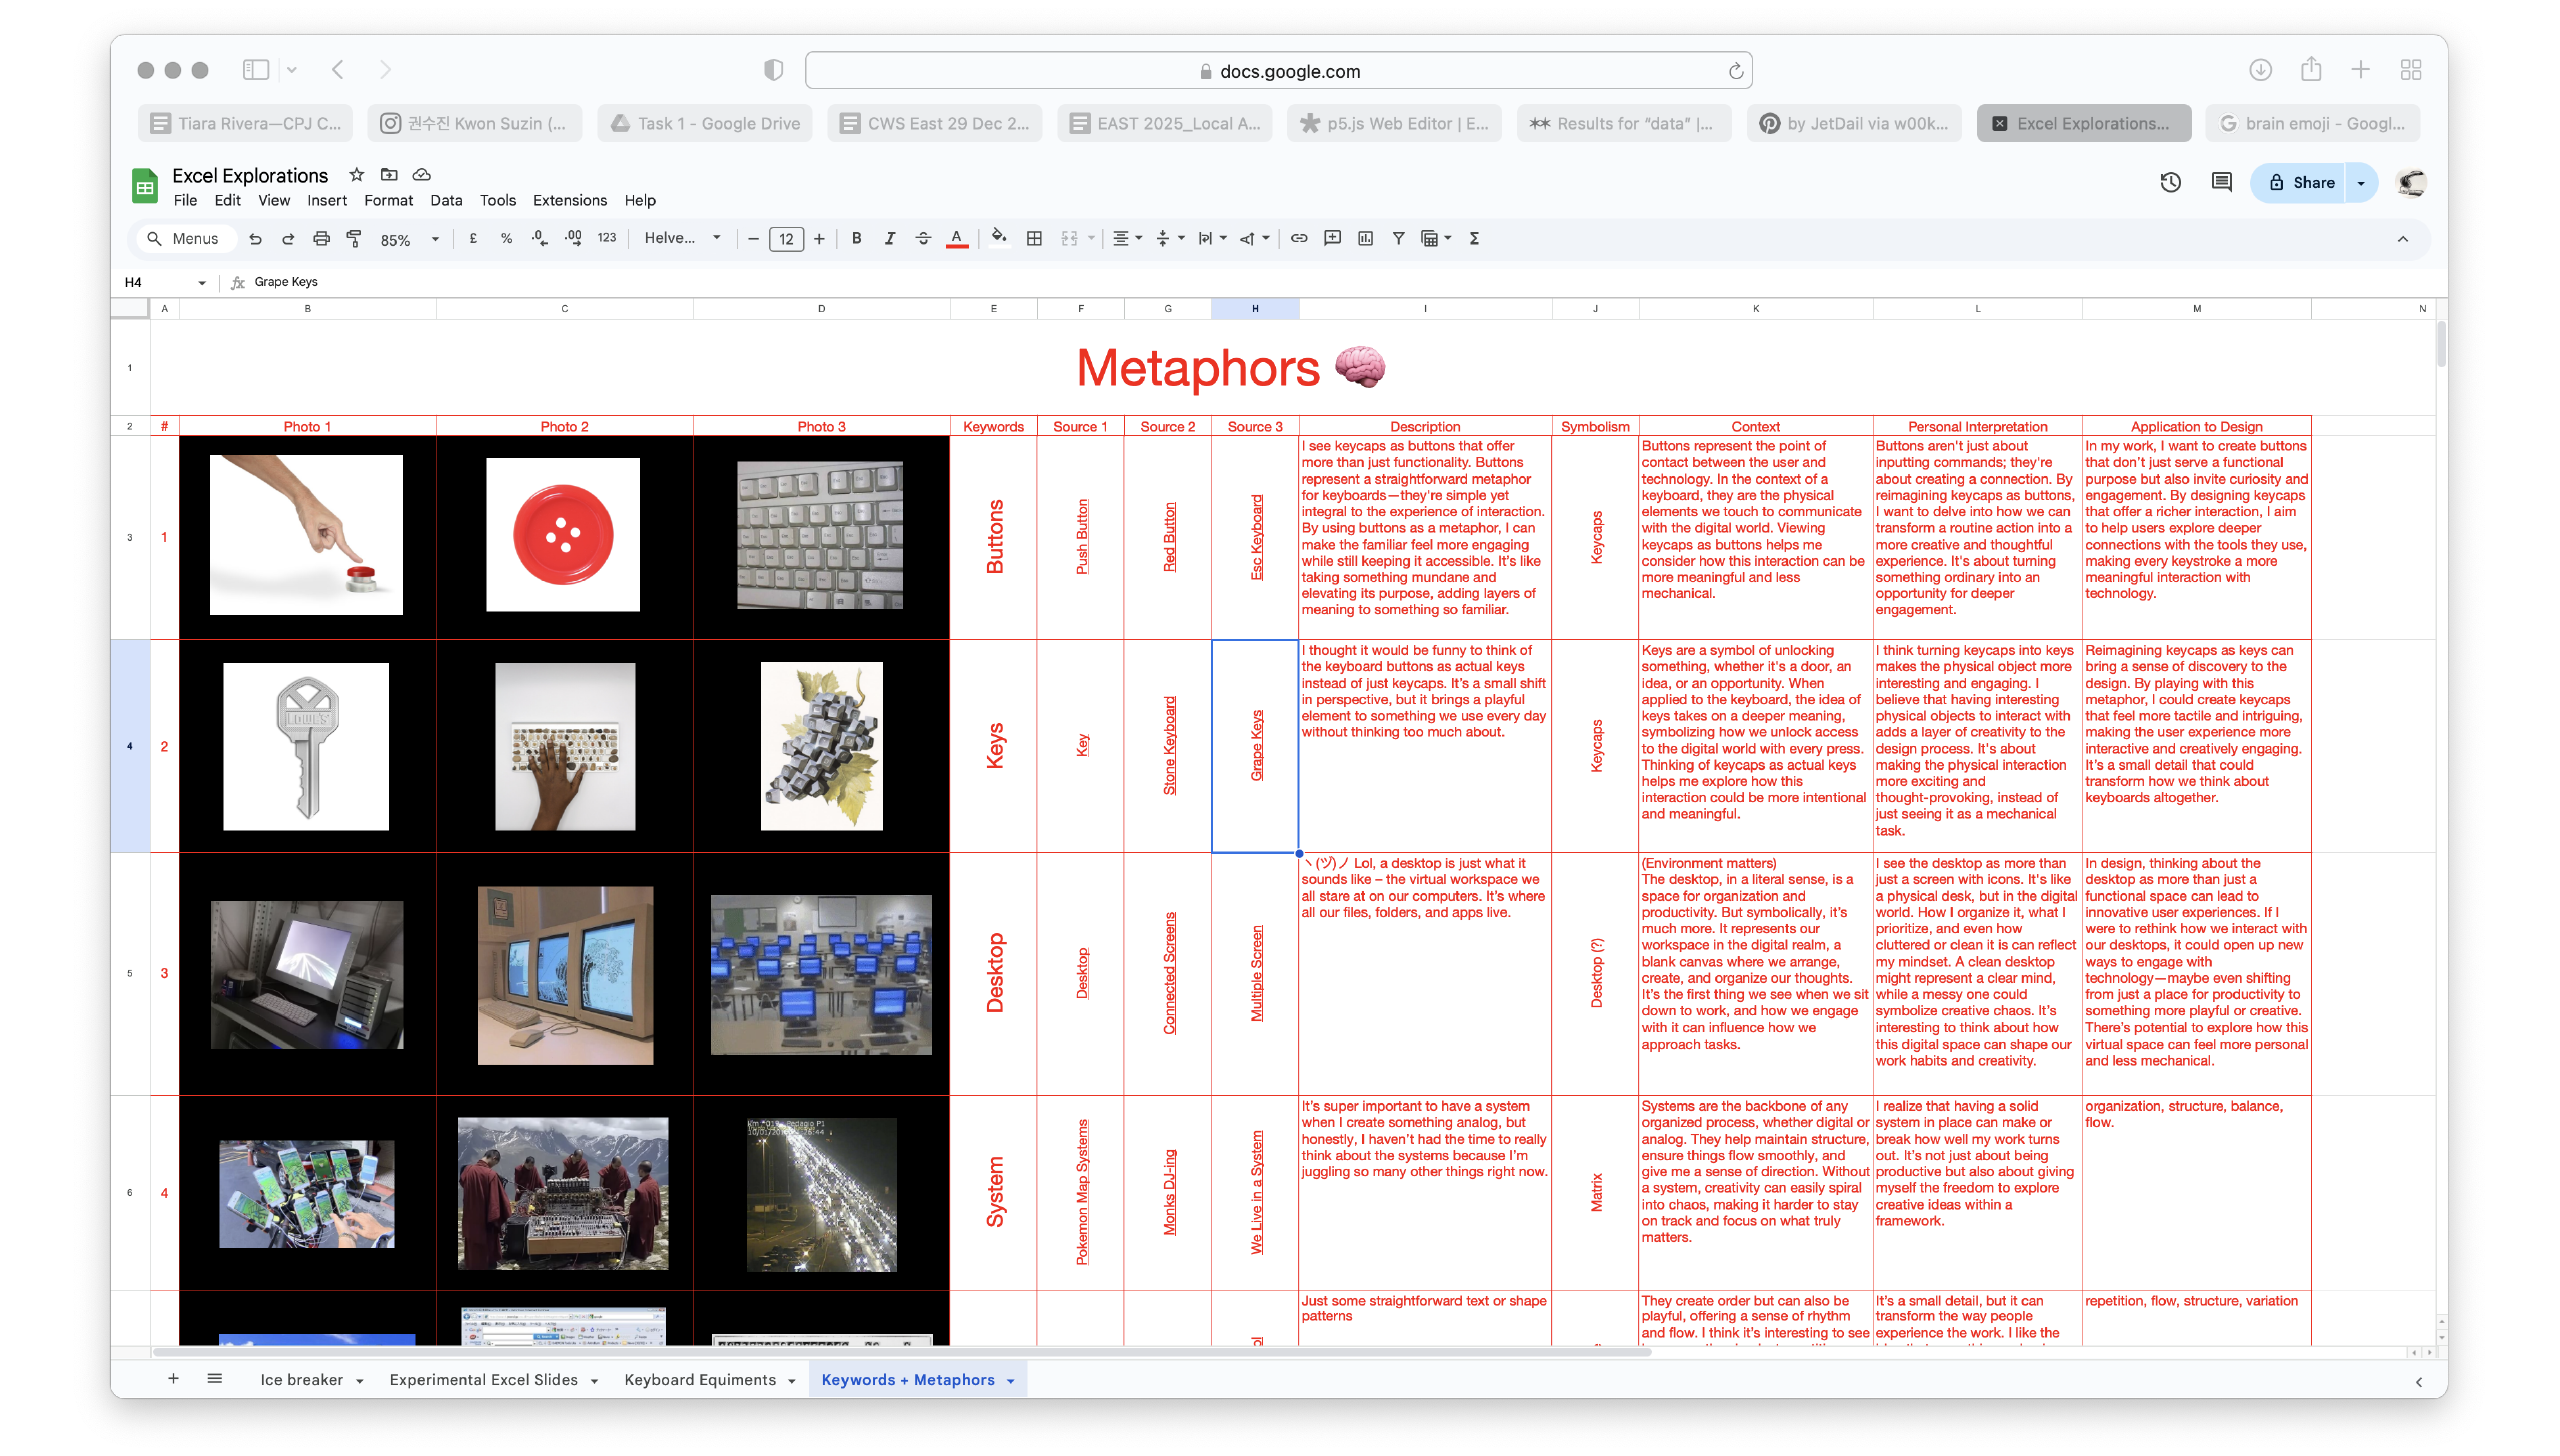Add a new sheet with plus button

point(173,1379)
